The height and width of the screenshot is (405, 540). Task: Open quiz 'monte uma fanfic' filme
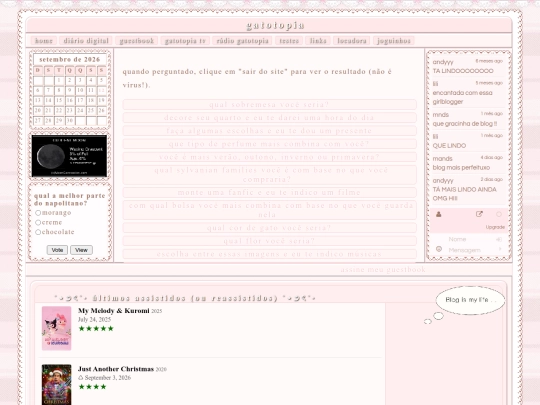pyautogui.click(x=270, y=192)
